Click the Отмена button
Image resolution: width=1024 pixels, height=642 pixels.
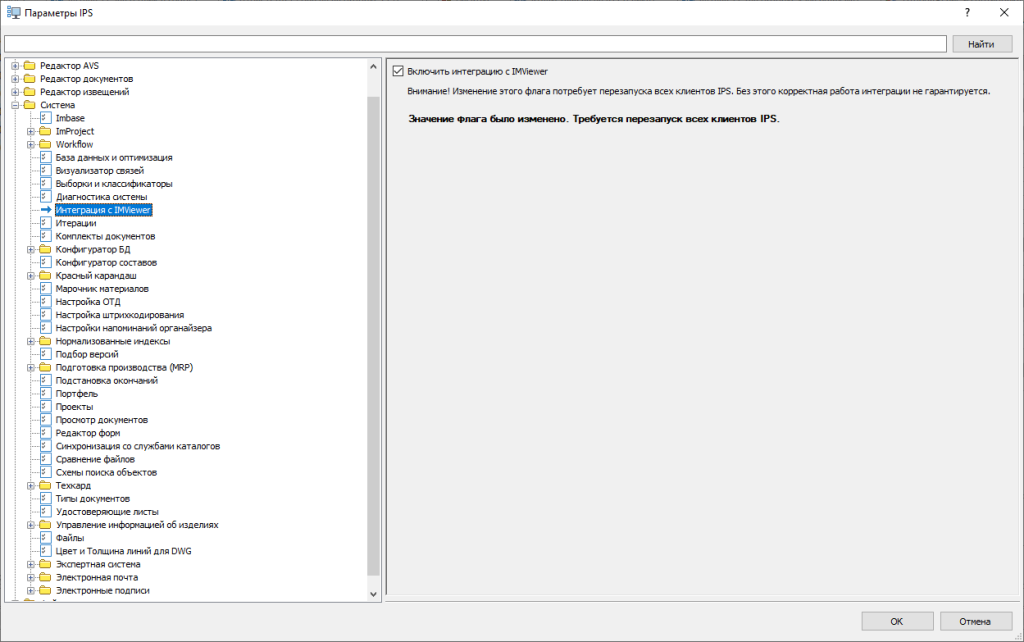pyautogui.click(x=975, y=621)
